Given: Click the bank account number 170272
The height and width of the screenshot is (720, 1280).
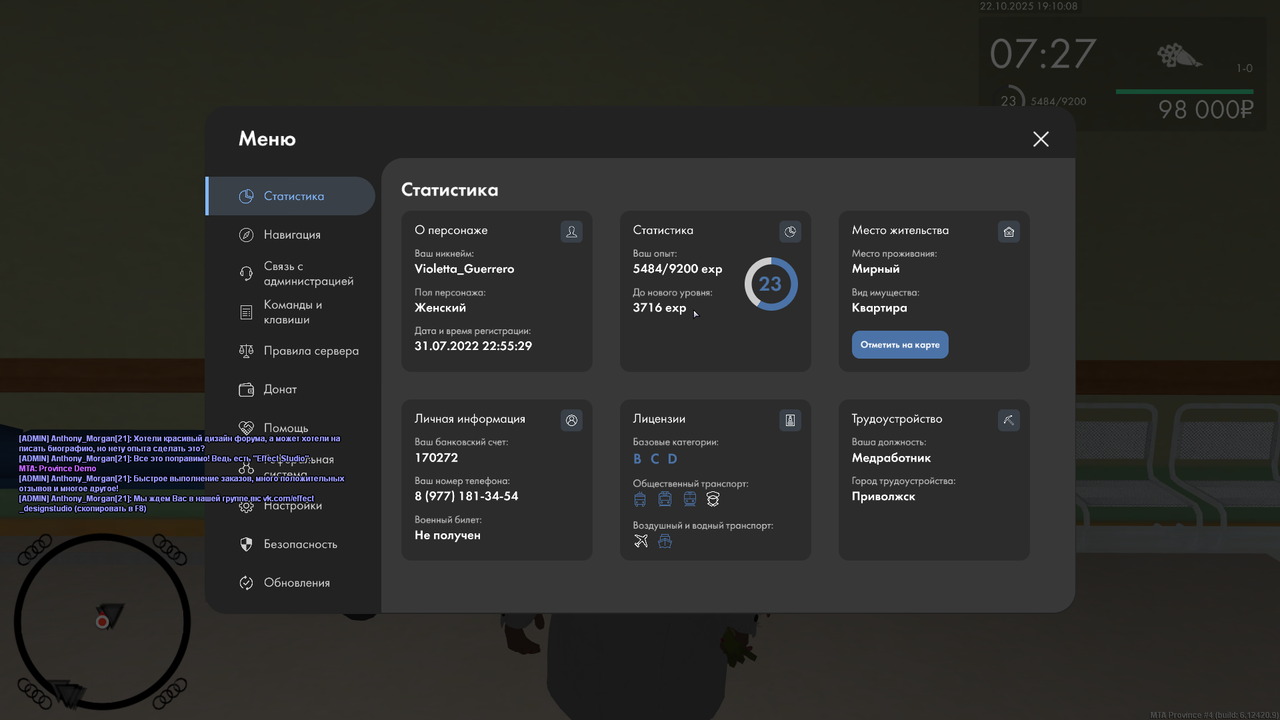Looking at the screenshot, I should 437,458.
